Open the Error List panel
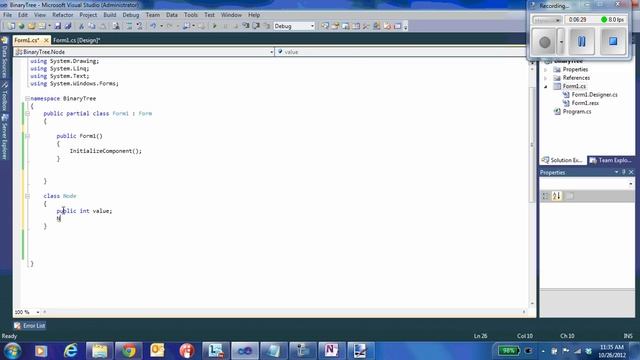 click(29, 326)
